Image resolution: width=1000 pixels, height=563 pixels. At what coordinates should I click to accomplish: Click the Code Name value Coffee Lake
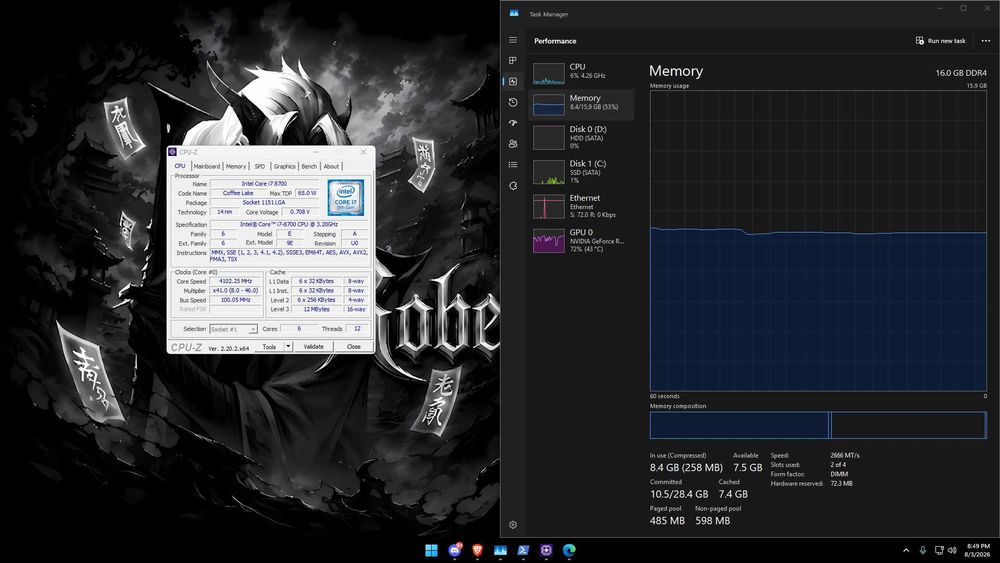click(x=238, y=193)
